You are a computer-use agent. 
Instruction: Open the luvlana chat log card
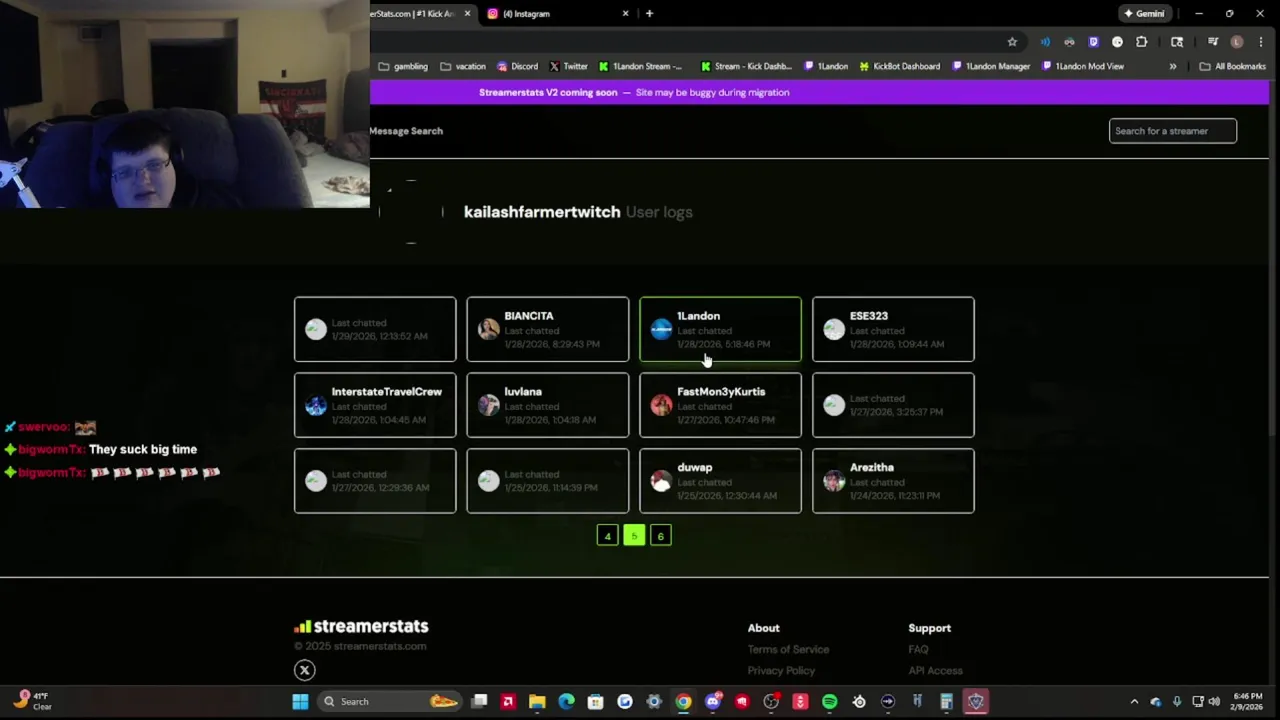(x=547, y=405)
